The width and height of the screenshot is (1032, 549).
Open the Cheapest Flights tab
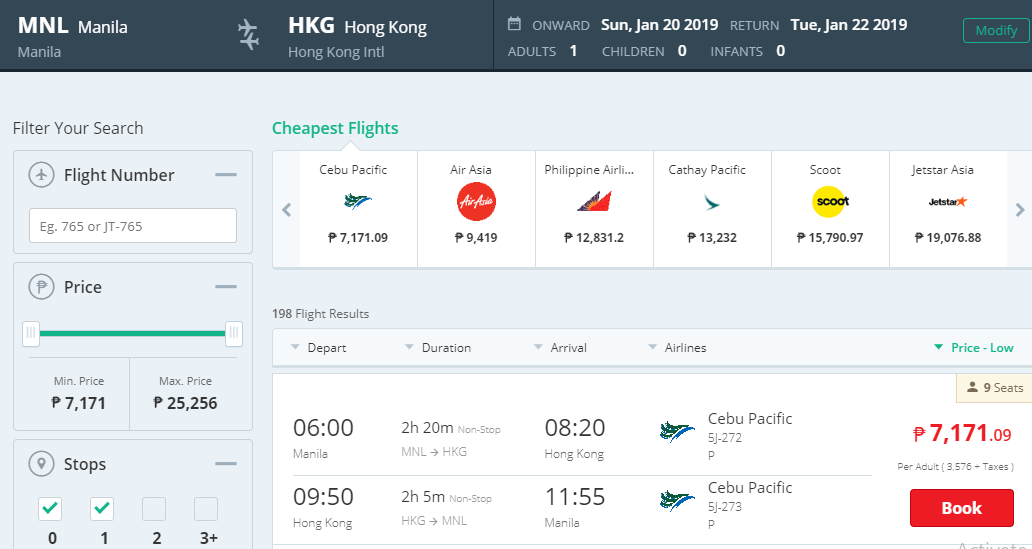pos(335,128)
